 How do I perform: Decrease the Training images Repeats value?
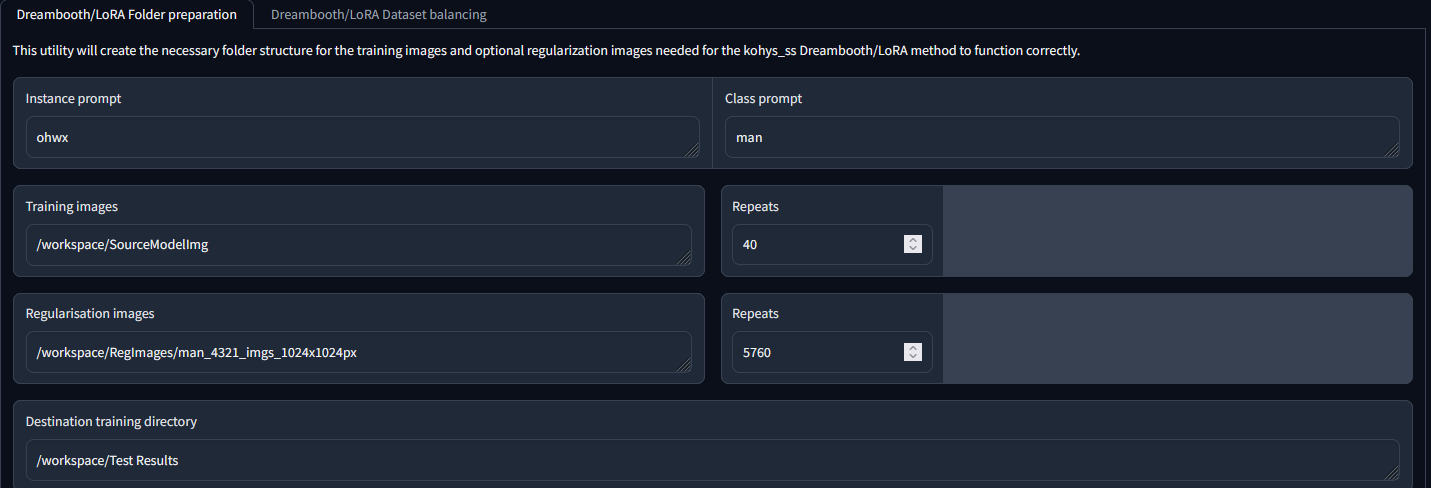[x=912, y=248]
